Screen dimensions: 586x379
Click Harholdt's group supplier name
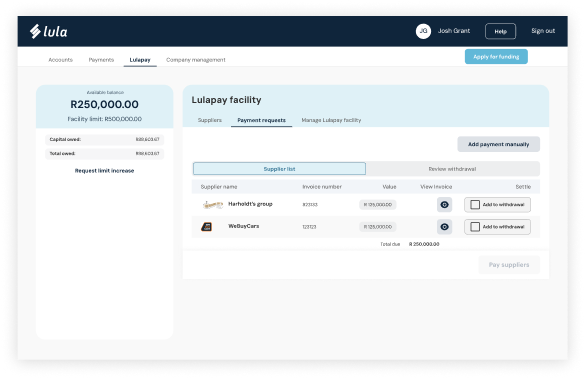click(x=250, y=204)
